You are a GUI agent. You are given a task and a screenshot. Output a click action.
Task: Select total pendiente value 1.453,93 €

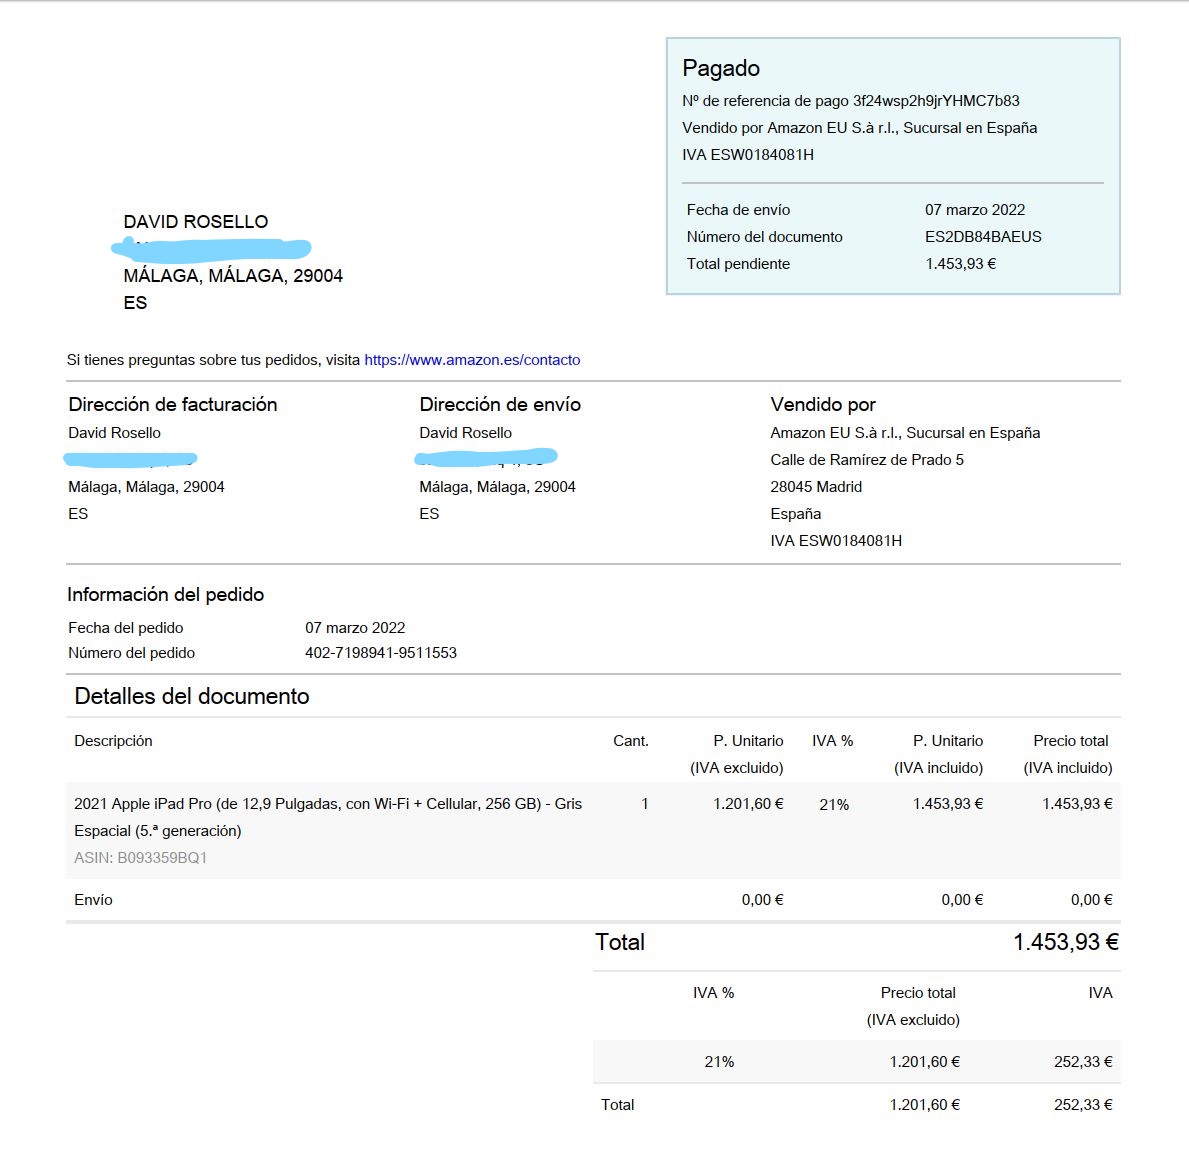[x=960, y=264]
